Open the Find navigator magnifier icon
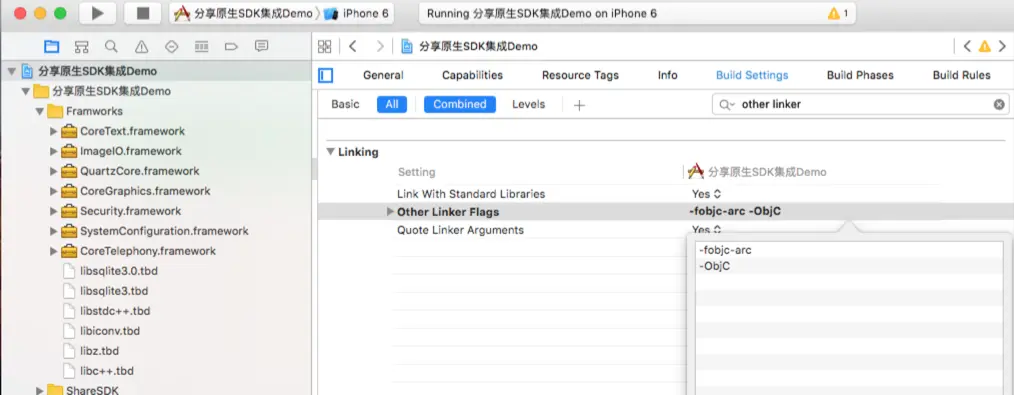Screen dimensions: 1014x395 click(x=111, y=47)
